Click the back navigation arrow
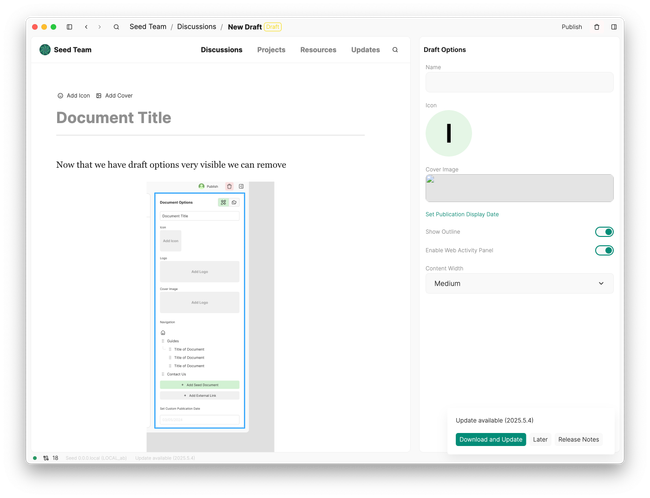 point(86,27)
